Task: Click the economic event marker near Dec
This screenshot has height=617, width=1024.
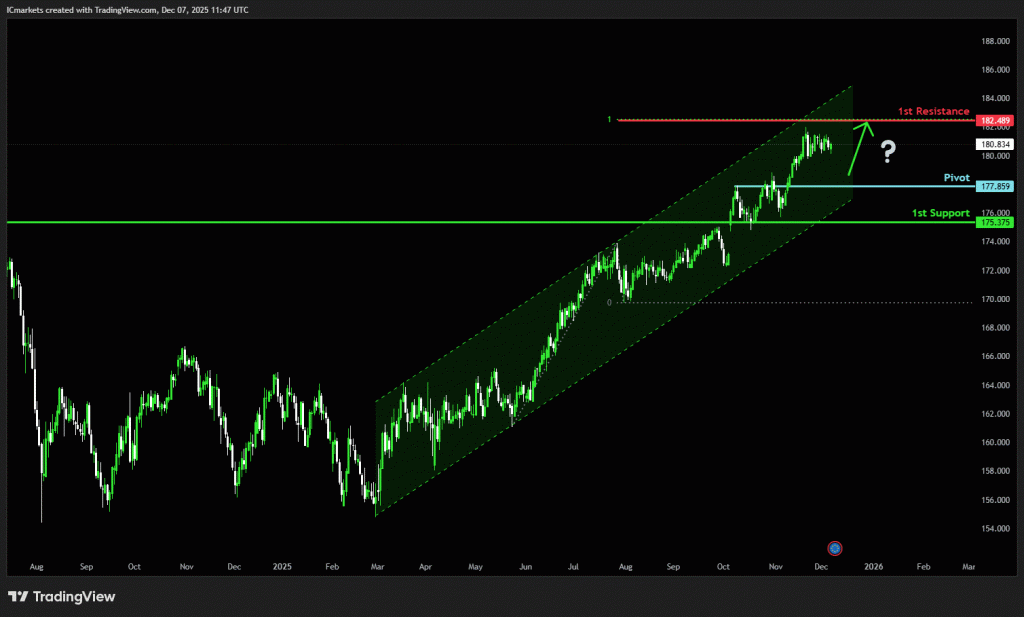Action: click(x=835, y=547)
